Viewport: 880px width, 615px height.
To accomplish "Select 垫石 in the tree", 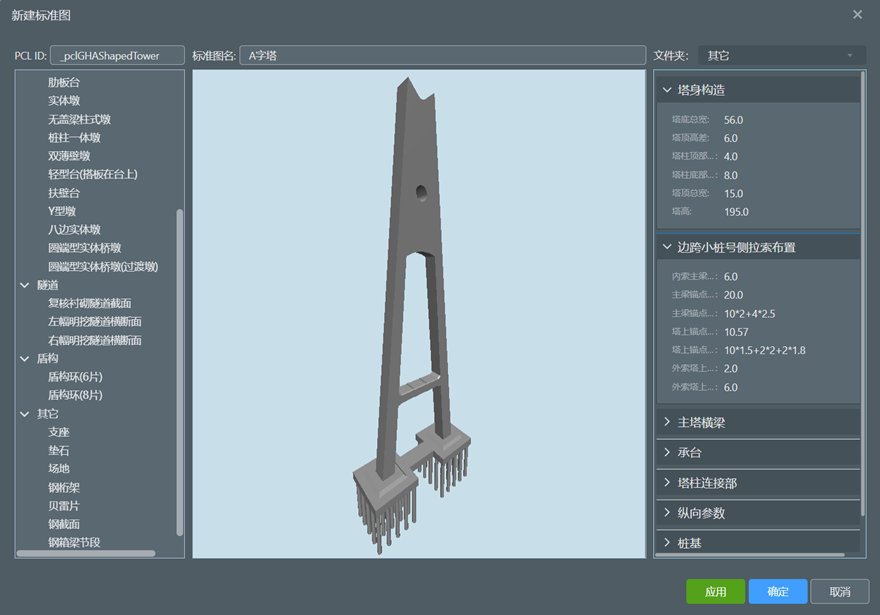I will (59, 451).
